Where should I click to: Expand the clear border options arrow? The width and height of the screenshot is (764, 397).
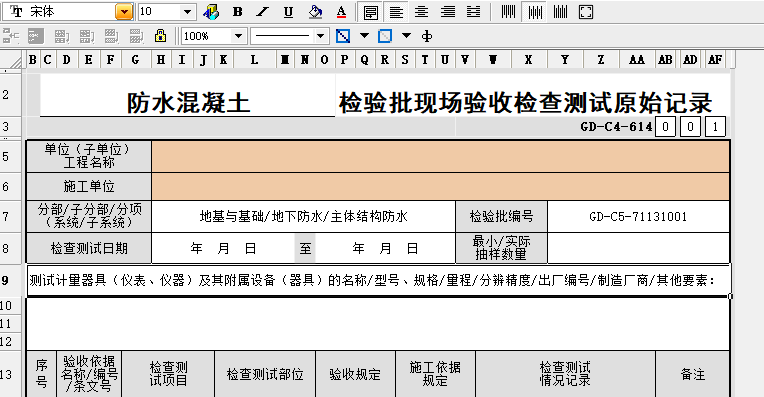point(406,36)
